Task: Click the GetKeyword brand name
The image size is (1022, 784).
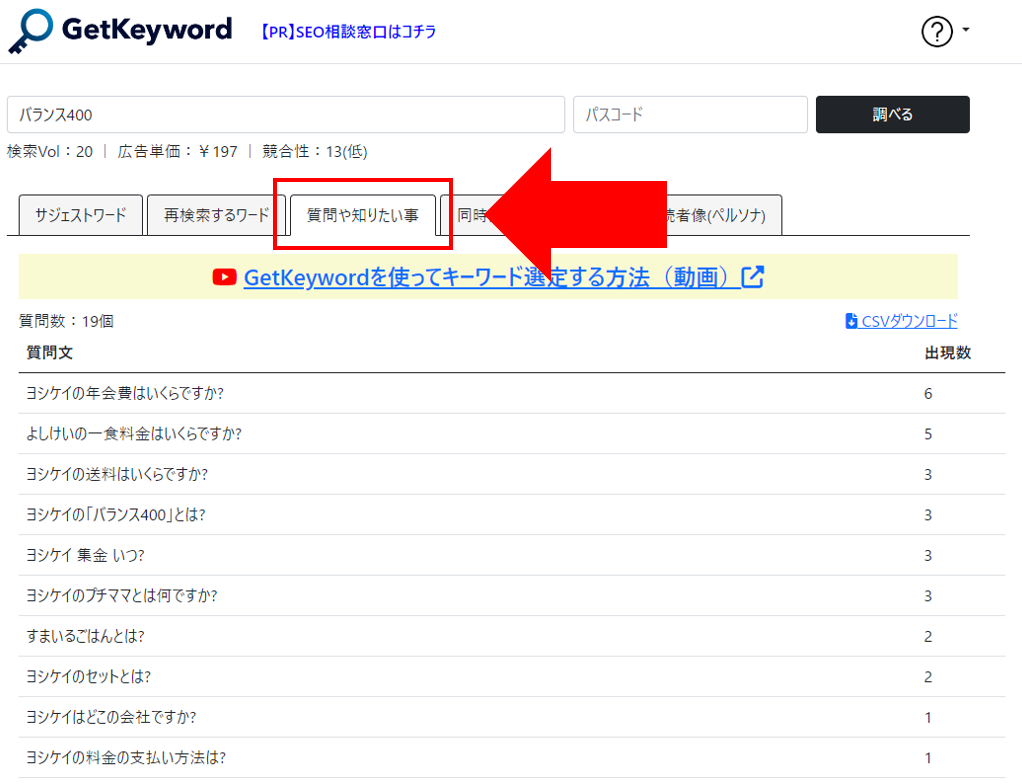Action: tap(147, 29)
